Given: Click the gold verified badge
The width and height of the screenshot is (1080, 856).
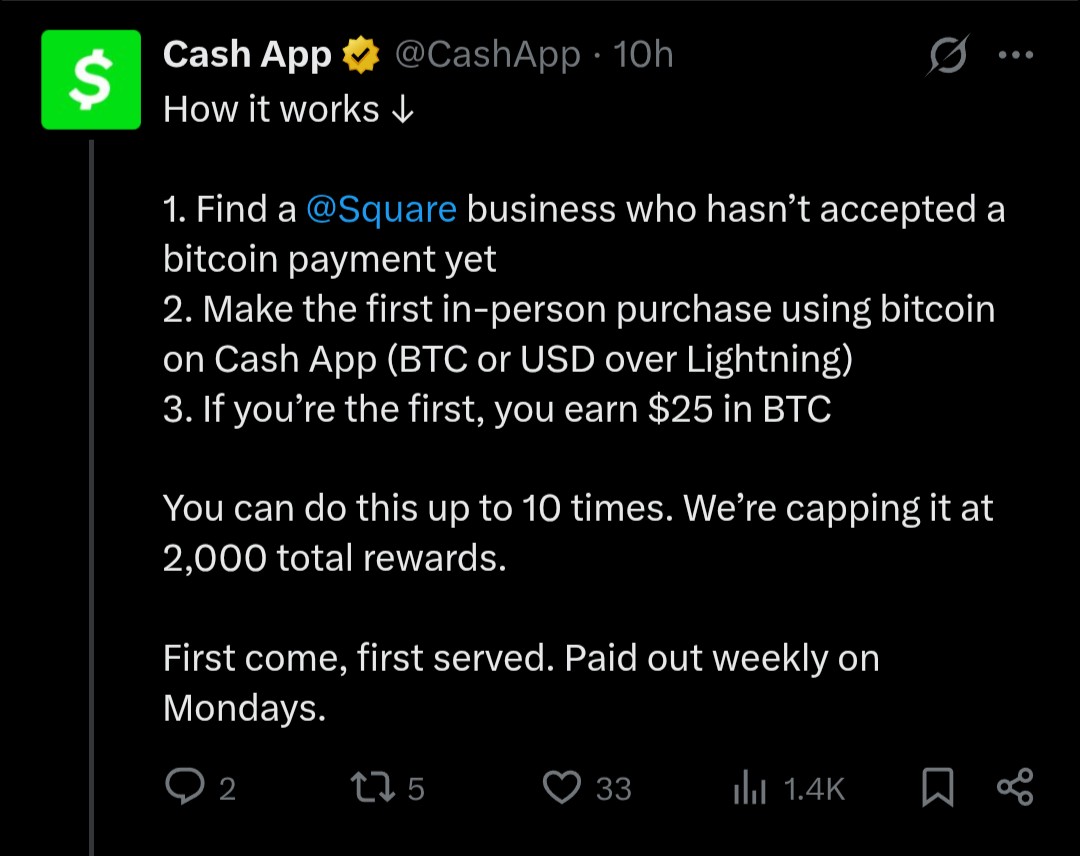Looking at the screenshot, I should pyautogui.click(x=361, y=56).
